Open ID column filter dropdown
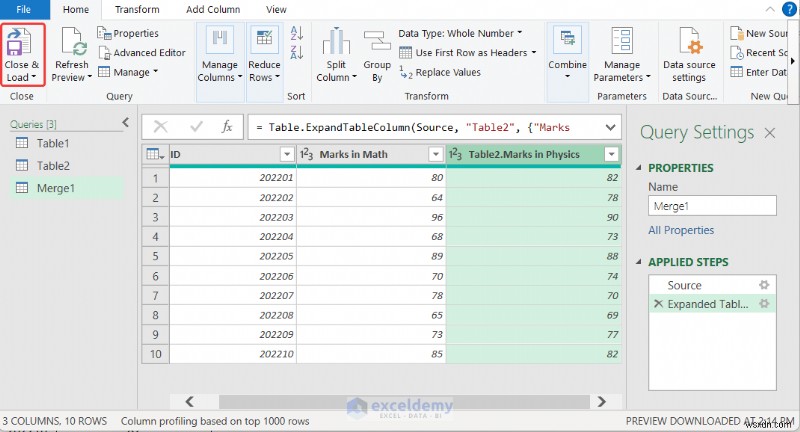Image resolution: width=800 pixels, height=432 pixels. tap(287, 154)
